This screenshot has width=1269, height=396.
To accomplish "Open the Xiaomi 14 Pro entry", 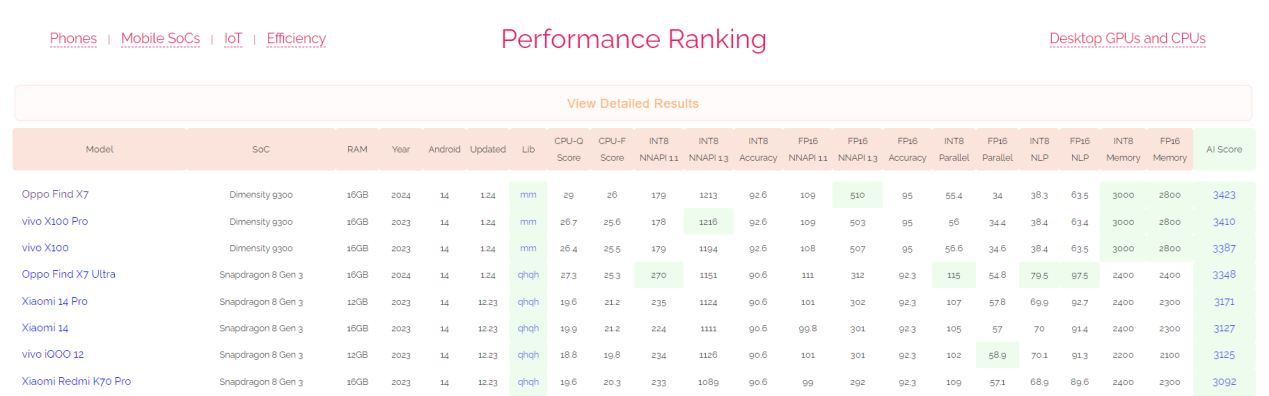I will tap(55, 301).
